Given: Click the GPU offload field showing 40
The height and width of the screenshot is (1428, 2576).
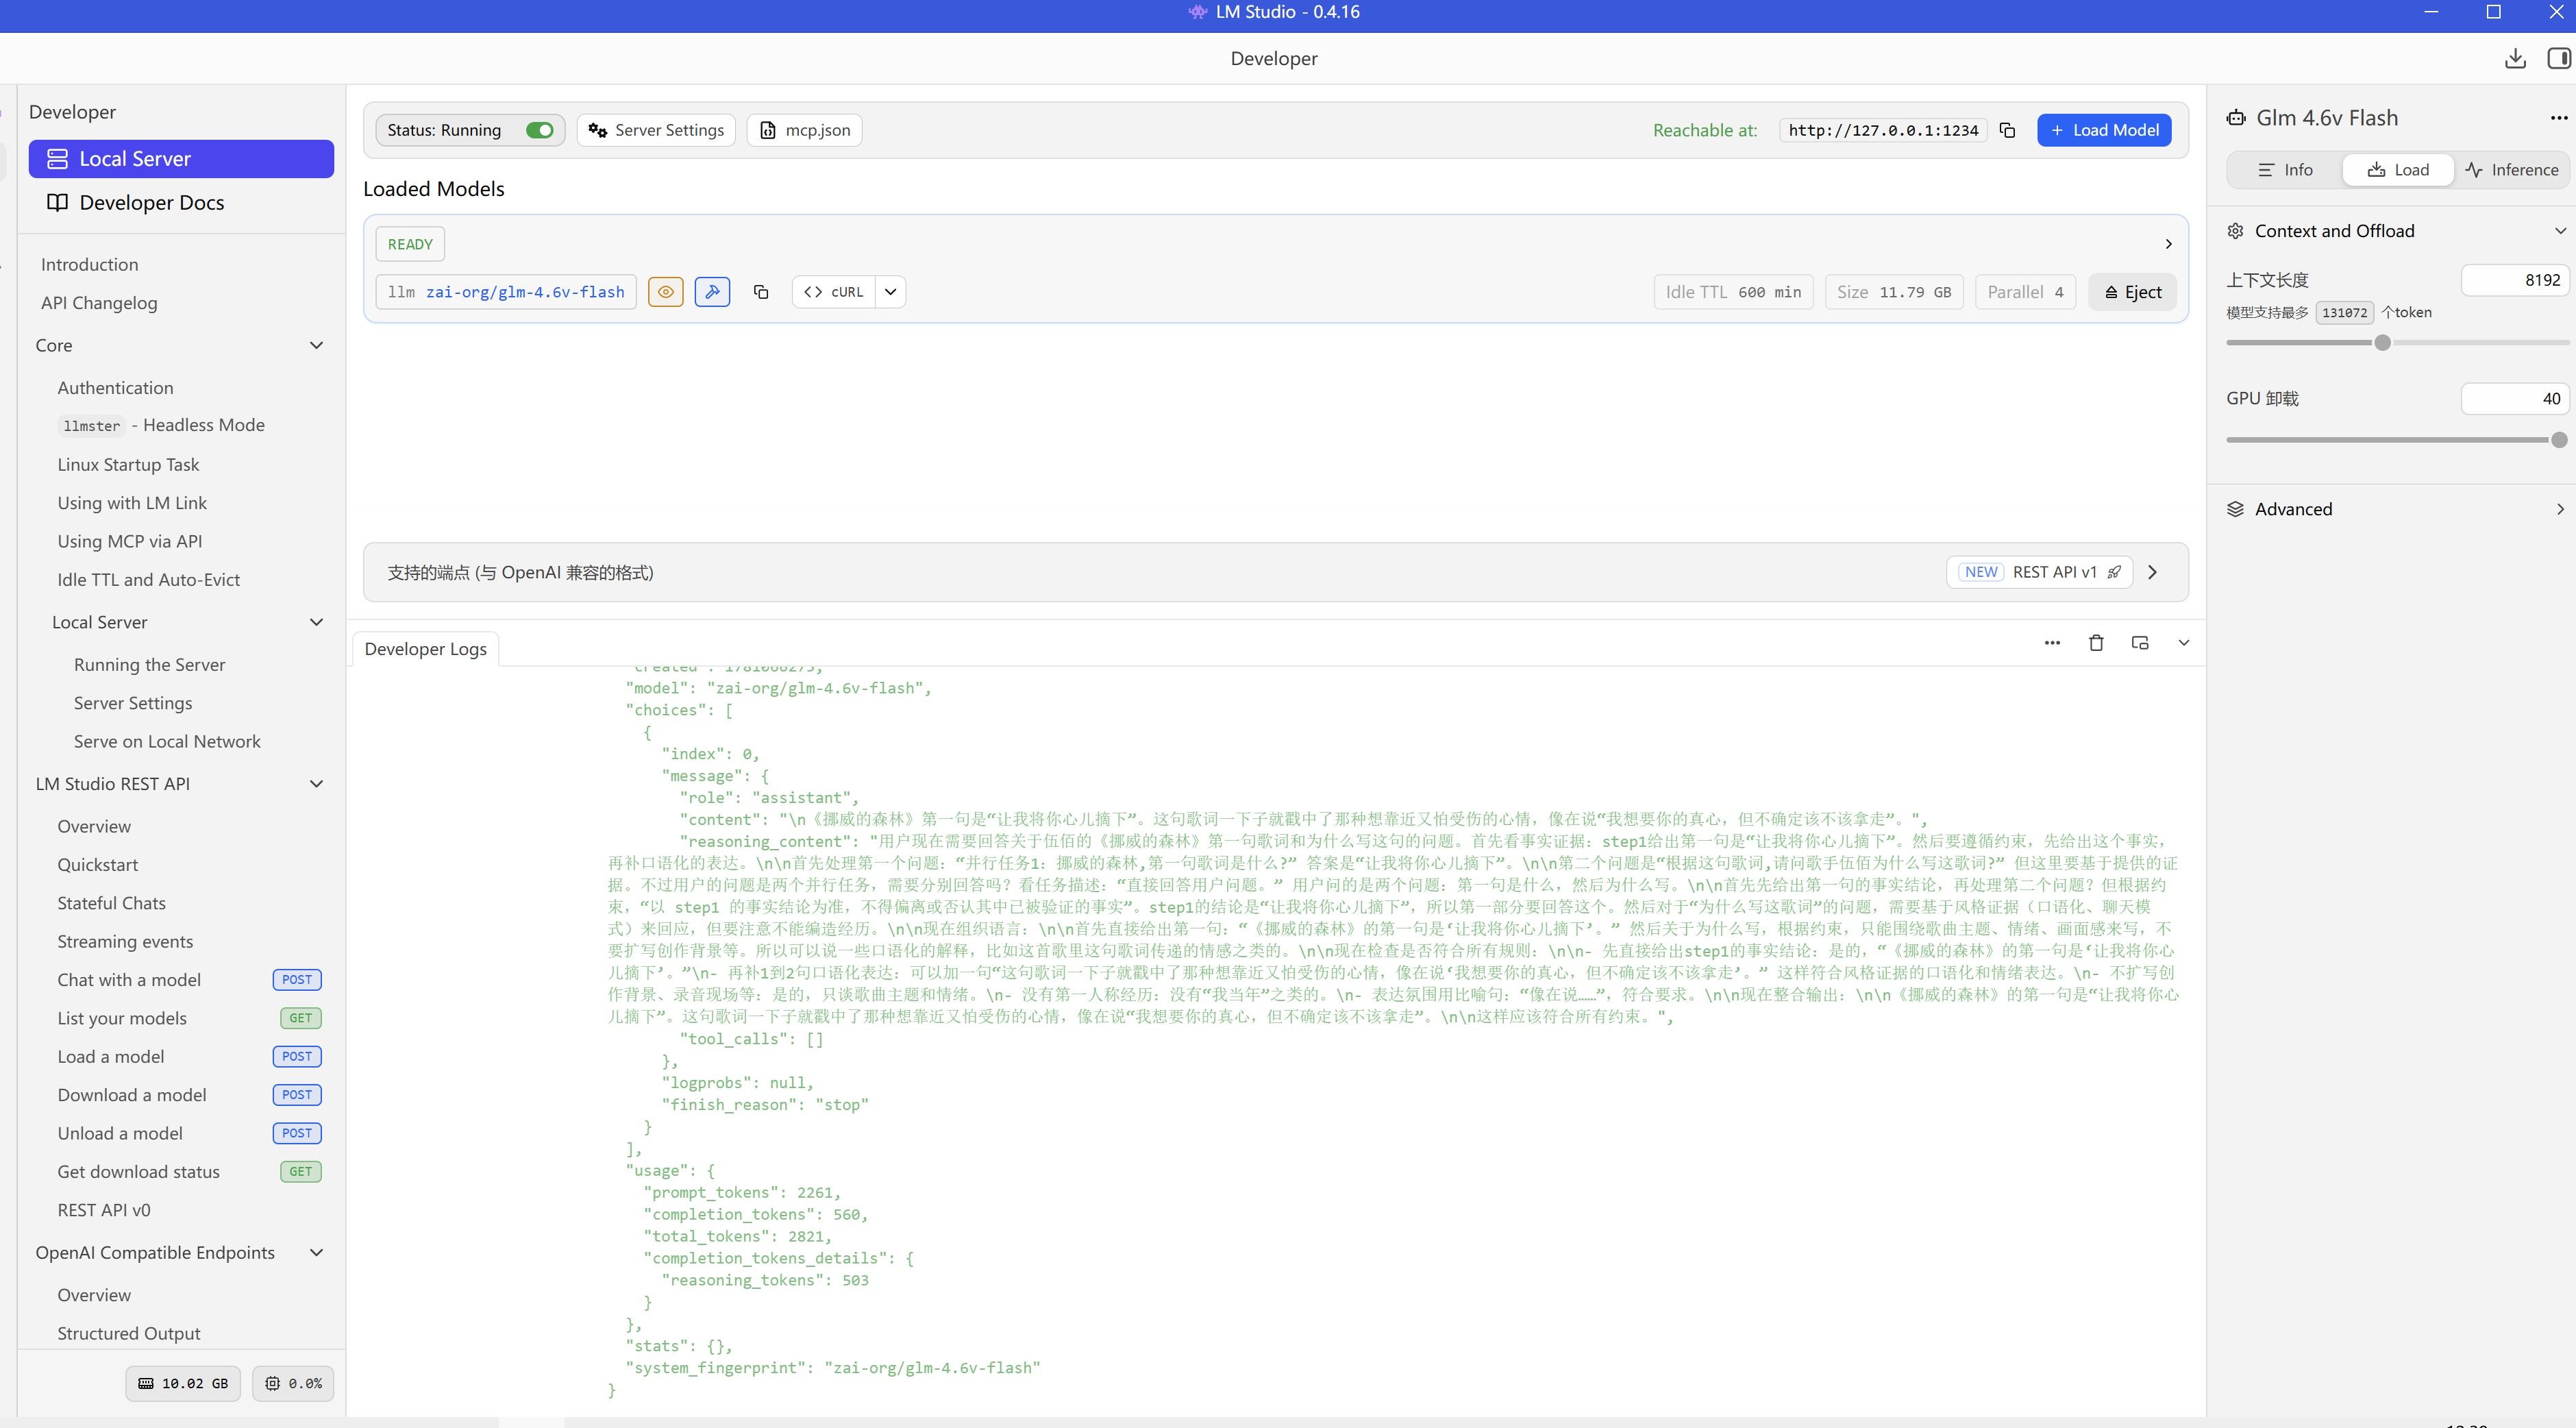Looking at the screenshot, I should (x=2515, y=399).
